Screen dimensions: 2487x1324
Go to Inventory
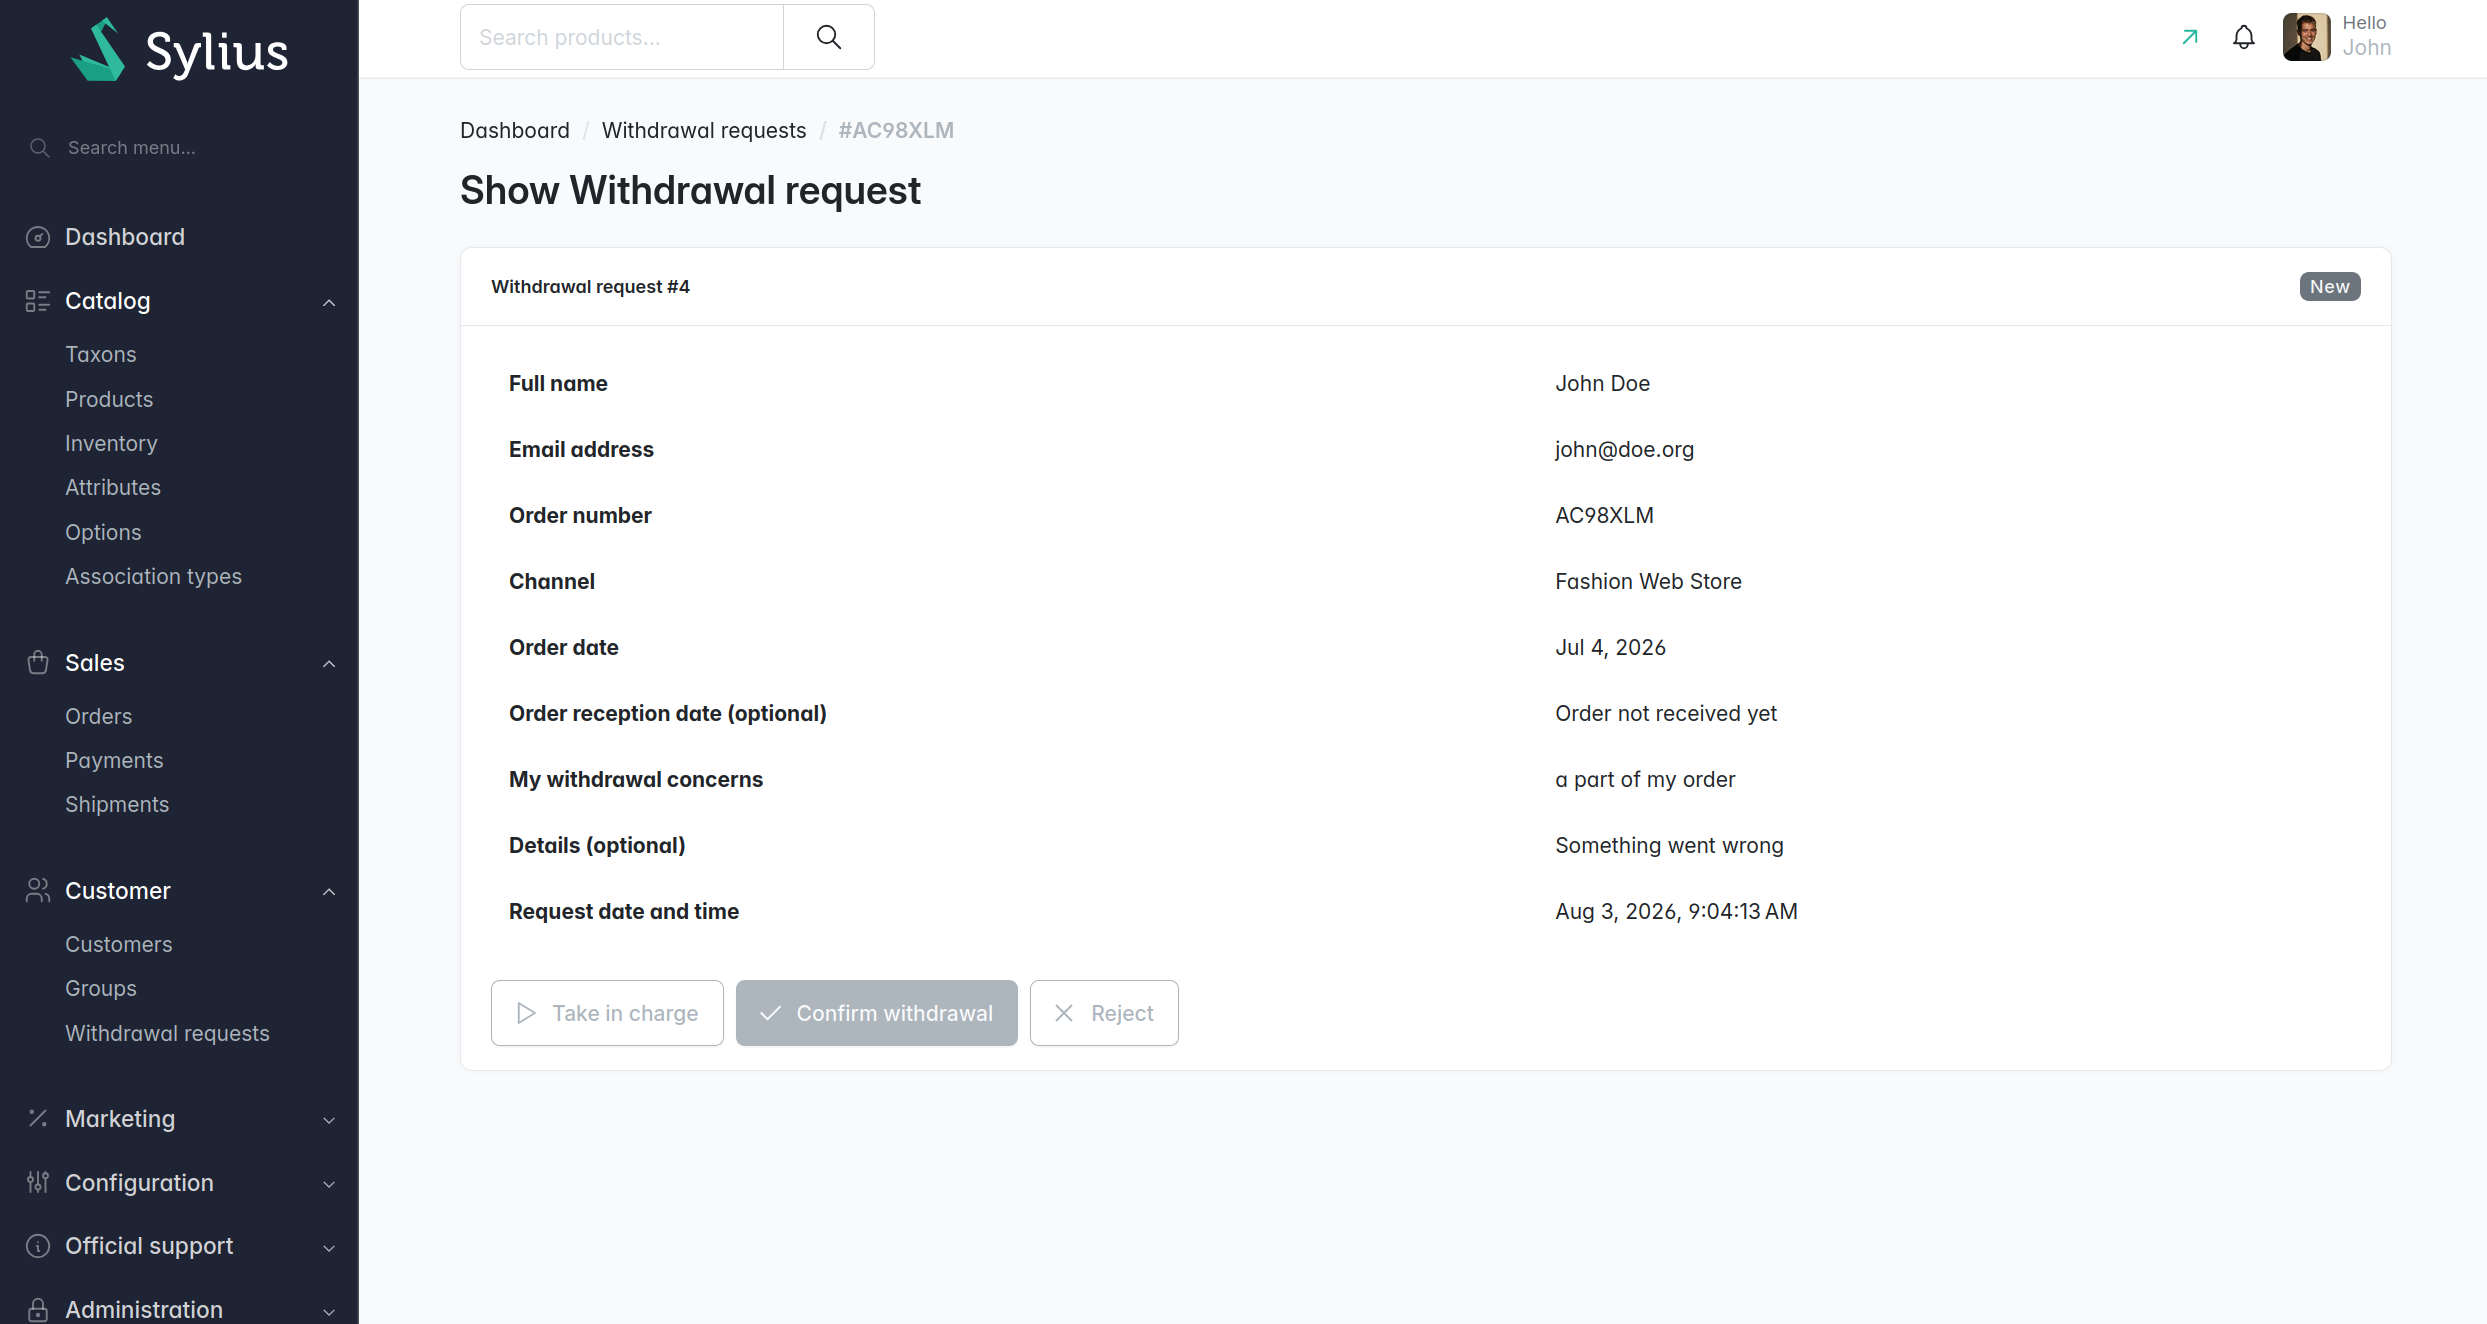111,443
